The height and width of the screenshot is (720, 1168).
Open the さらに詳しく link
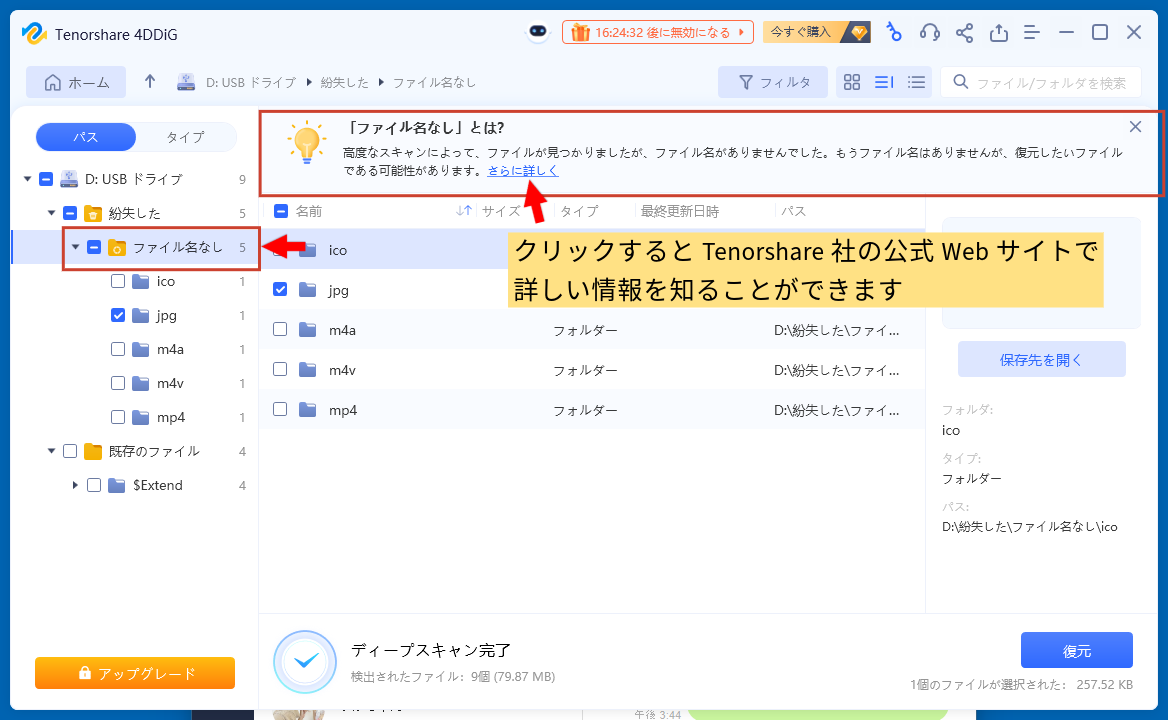tap(523, 171)
